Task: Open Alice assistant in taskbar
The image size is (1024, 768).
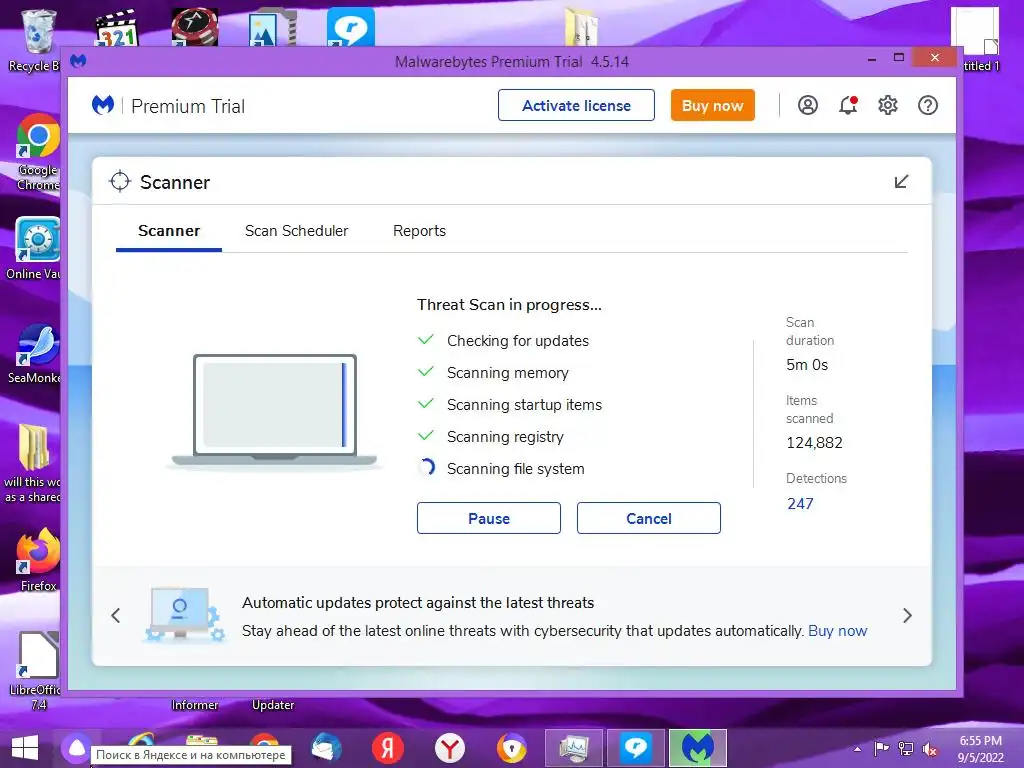Action: pyautogui.click(x=76, y=748)
